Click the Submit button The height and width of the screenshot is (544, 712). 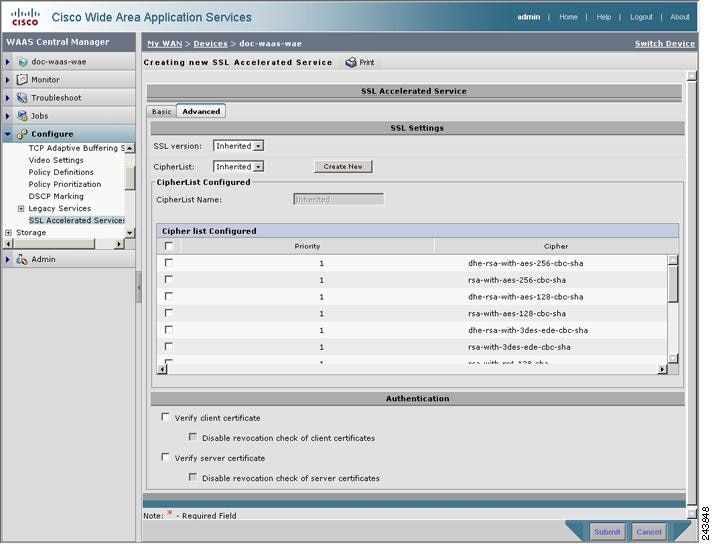point(607,532)
